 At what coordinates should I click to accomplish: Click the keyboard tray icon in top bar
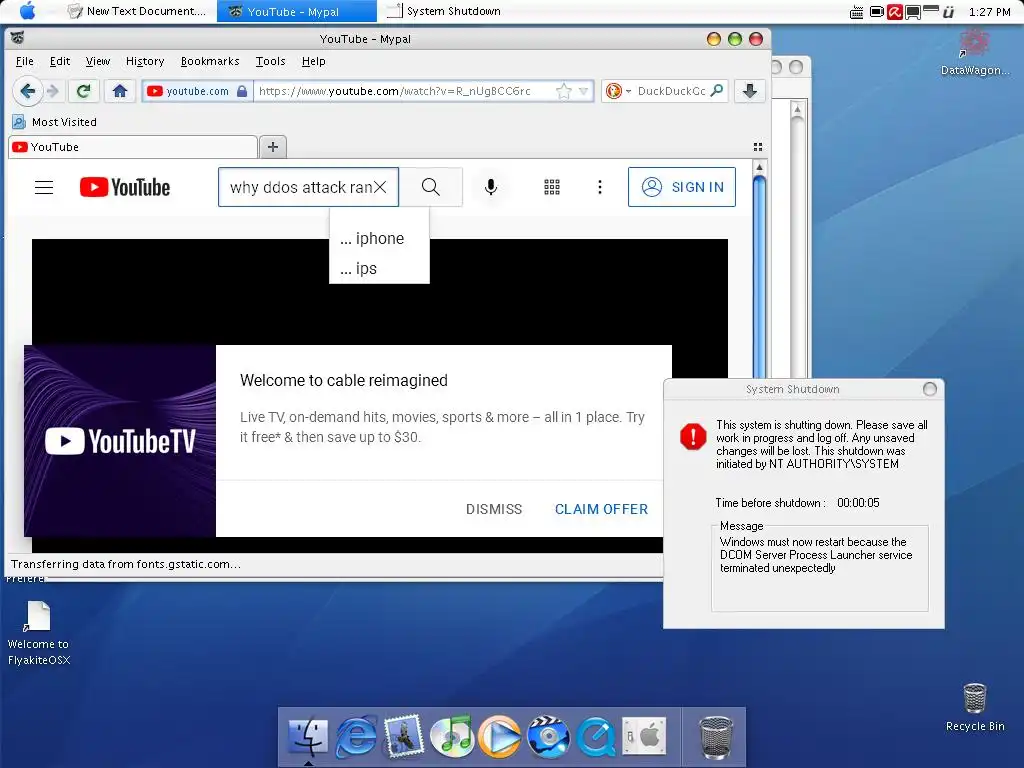(x=856, y=12)
